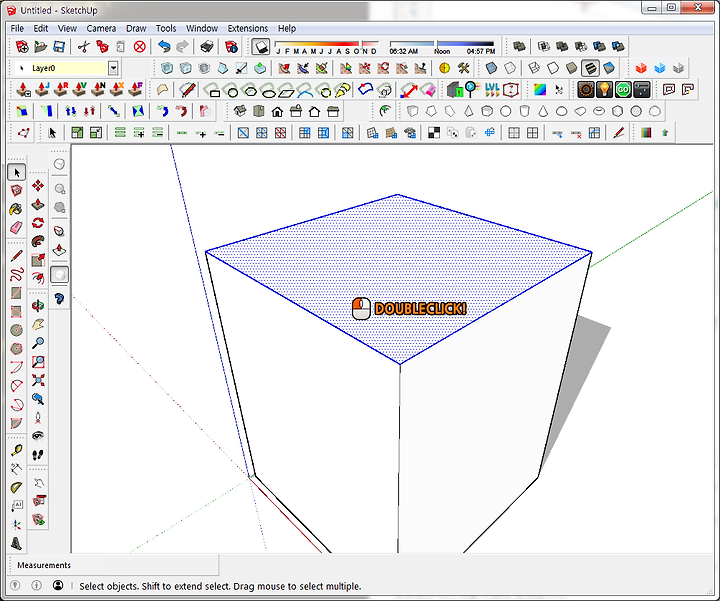Click the credits info status icon
The image size is (720, 601).
tap(36, 585)
